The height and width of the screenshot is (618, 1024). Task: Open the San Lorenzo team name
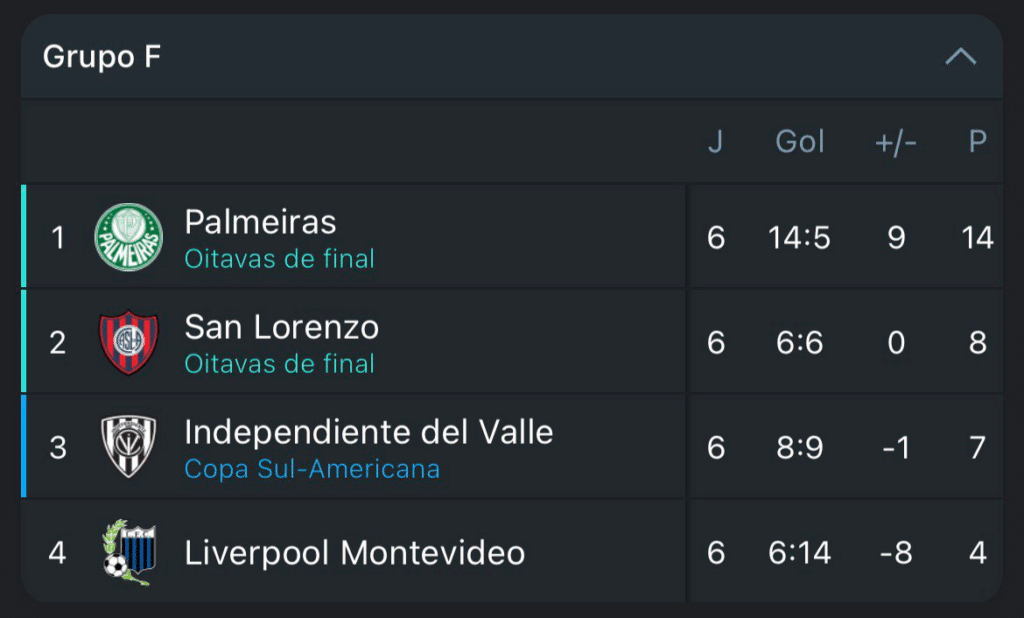pos(281,326)
